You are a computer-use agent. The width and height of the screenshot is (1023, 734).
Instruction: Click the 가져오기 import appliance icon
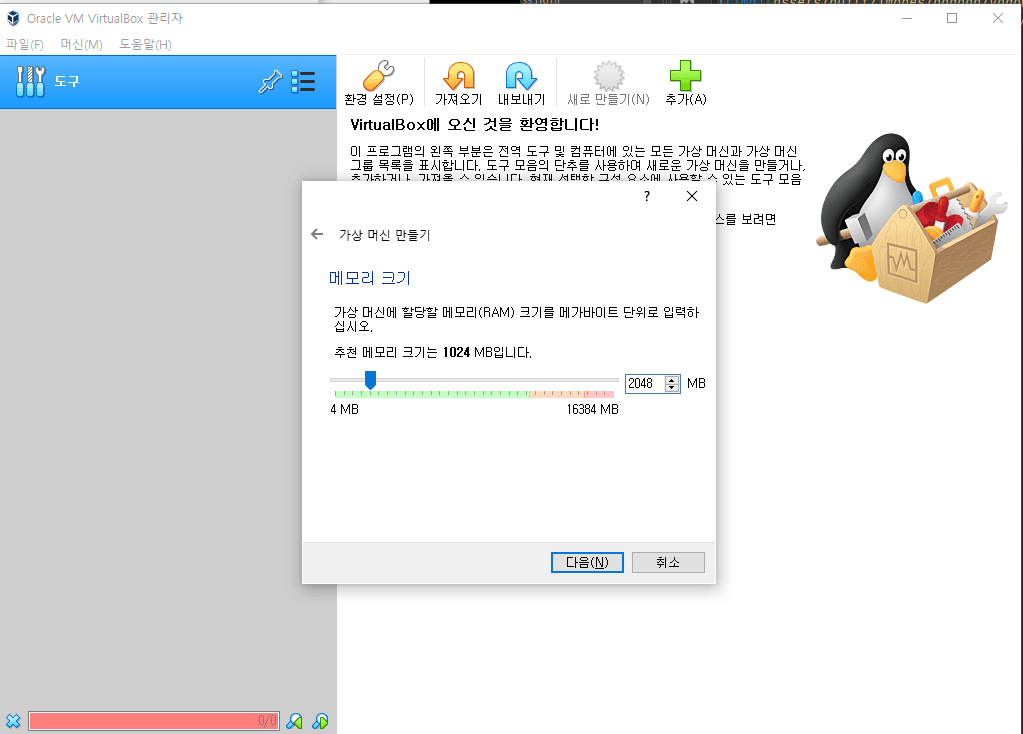459,76
